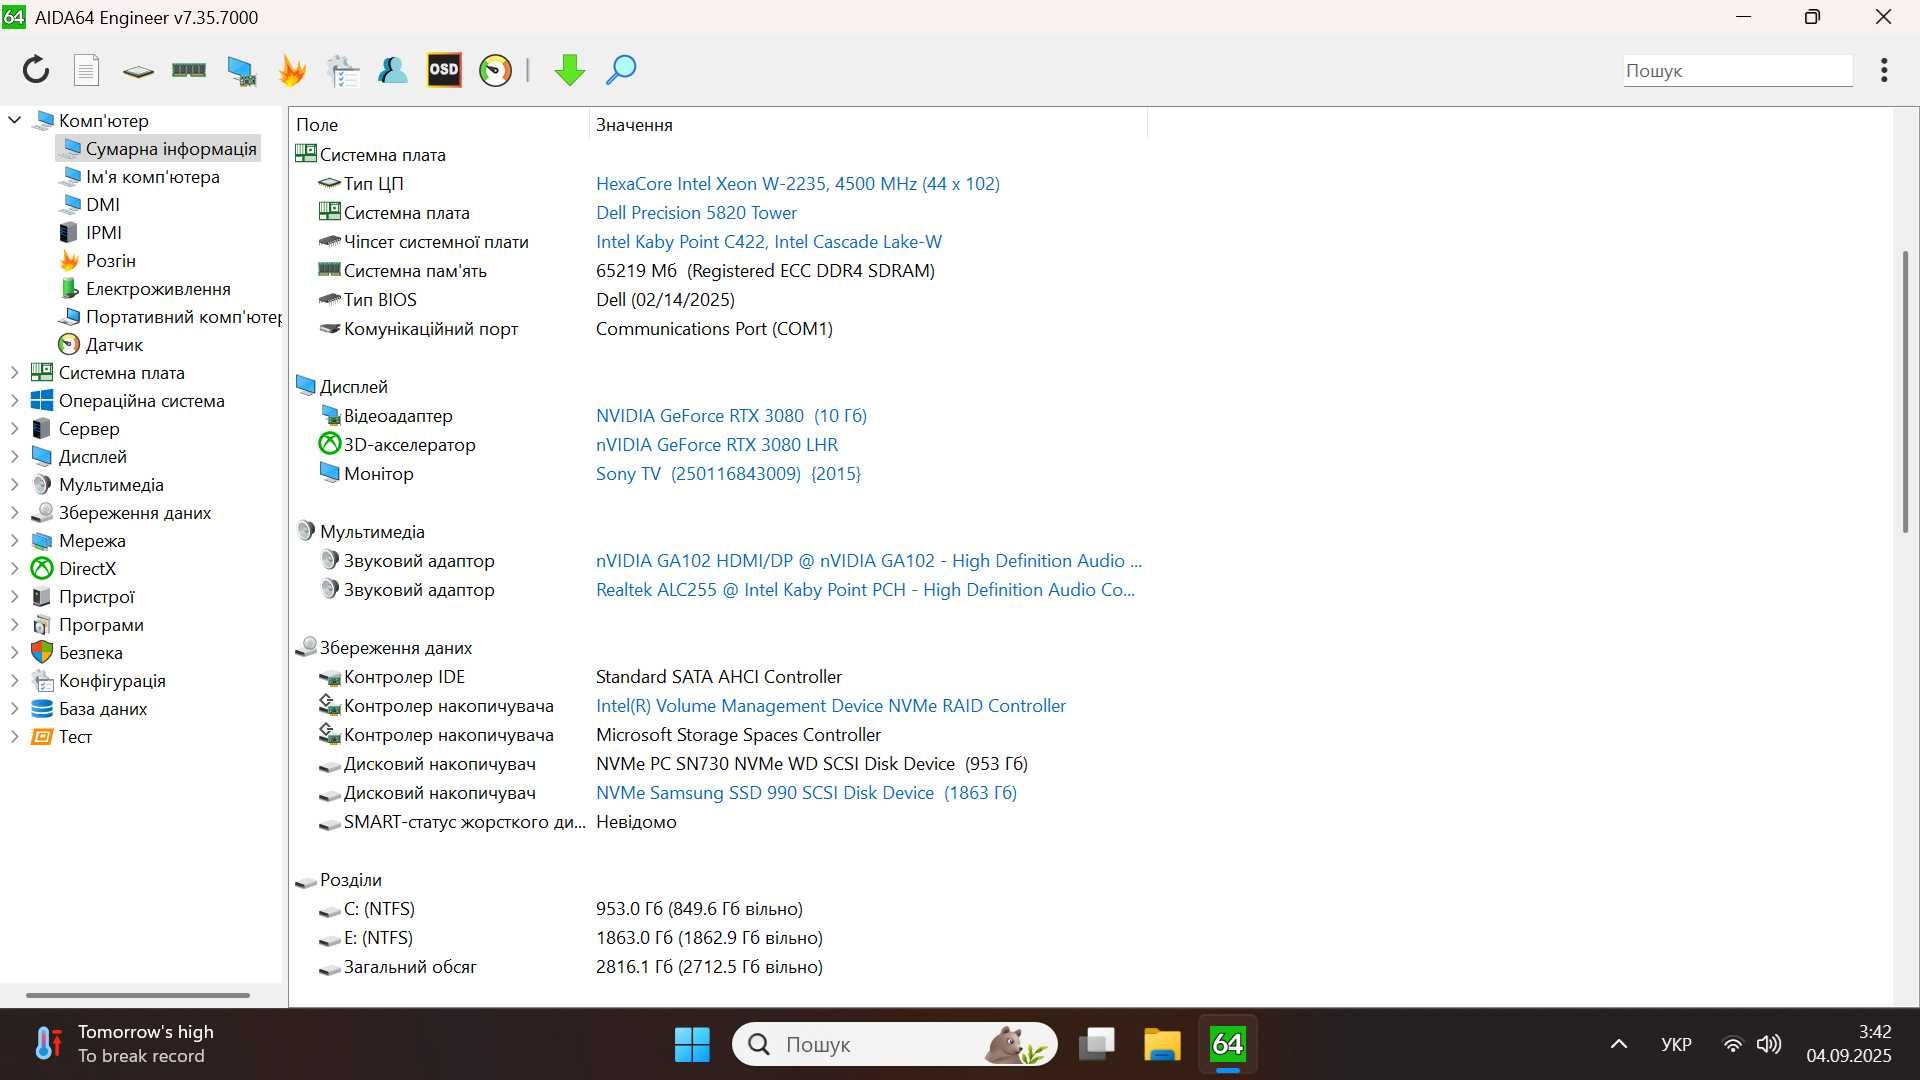Open nVIDIA GA102 HDMI/DP audio link

tap(868, 560)
